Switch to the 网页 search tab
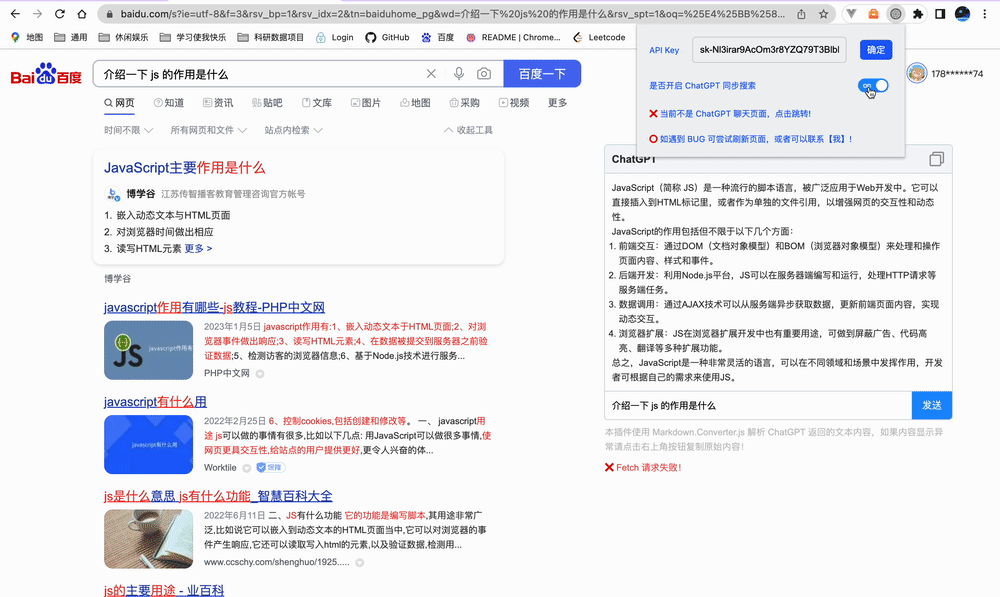 (x=119, y=103)
